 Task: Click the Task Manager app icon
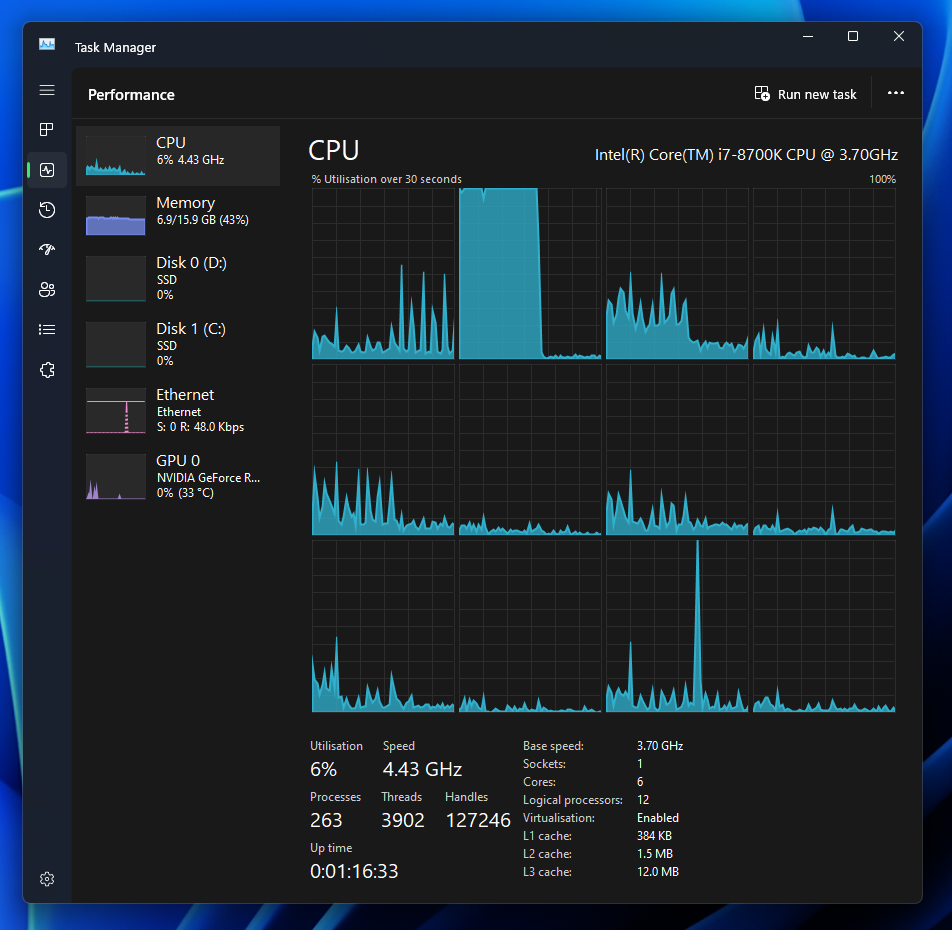[x=47, y=44]
